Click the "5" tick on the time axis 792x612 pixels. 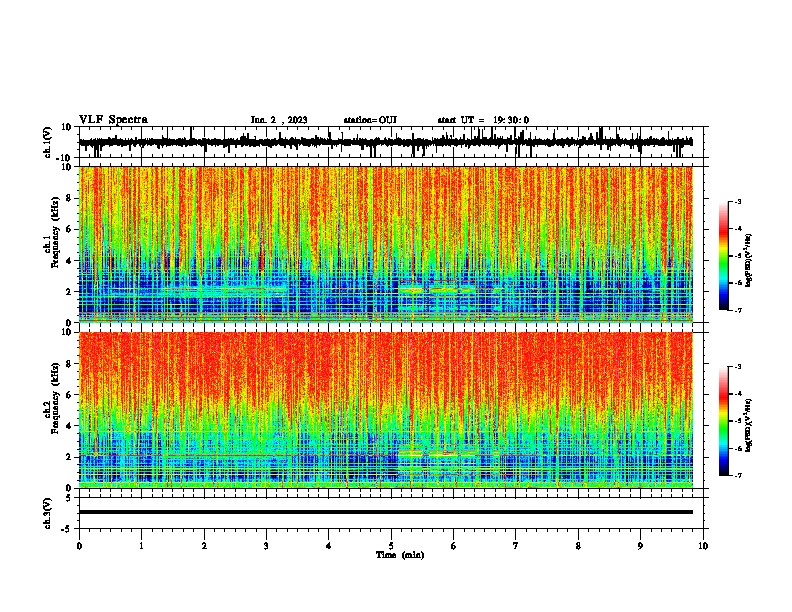tap(391, 546)
